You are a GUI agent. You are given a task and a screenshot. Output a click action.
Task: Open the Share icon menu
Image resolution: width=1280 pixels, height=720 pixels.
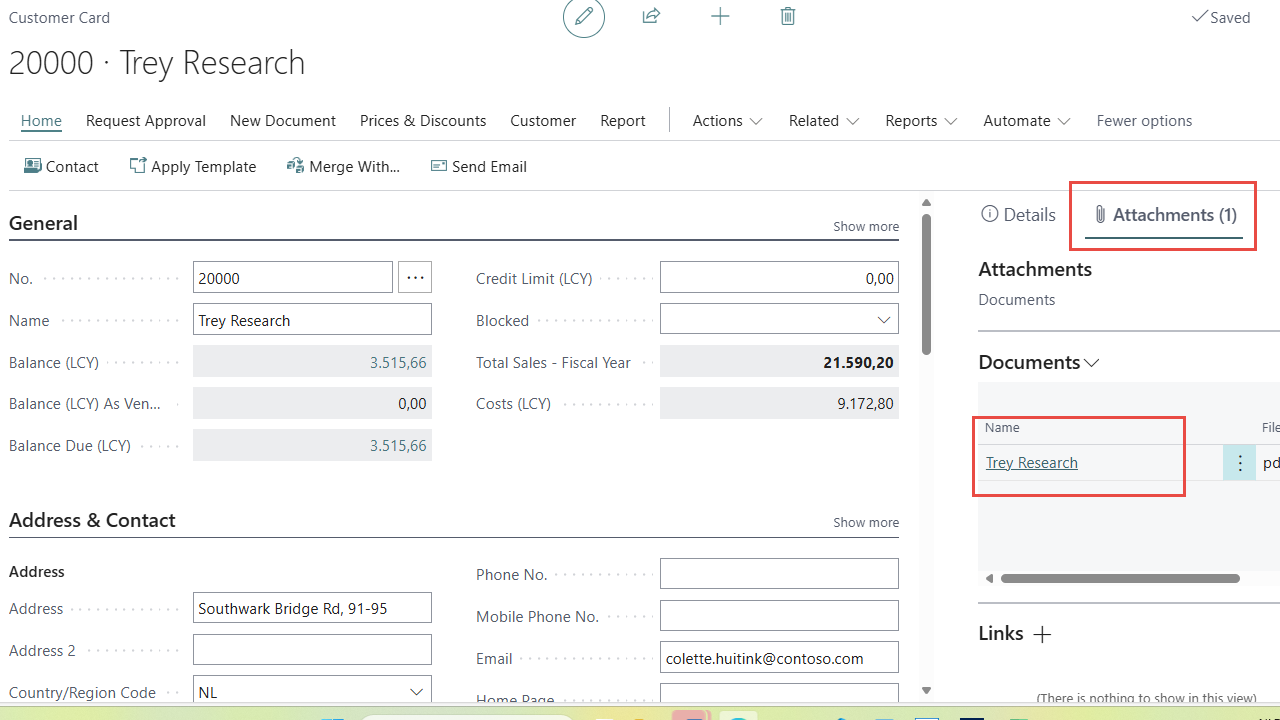651,16
